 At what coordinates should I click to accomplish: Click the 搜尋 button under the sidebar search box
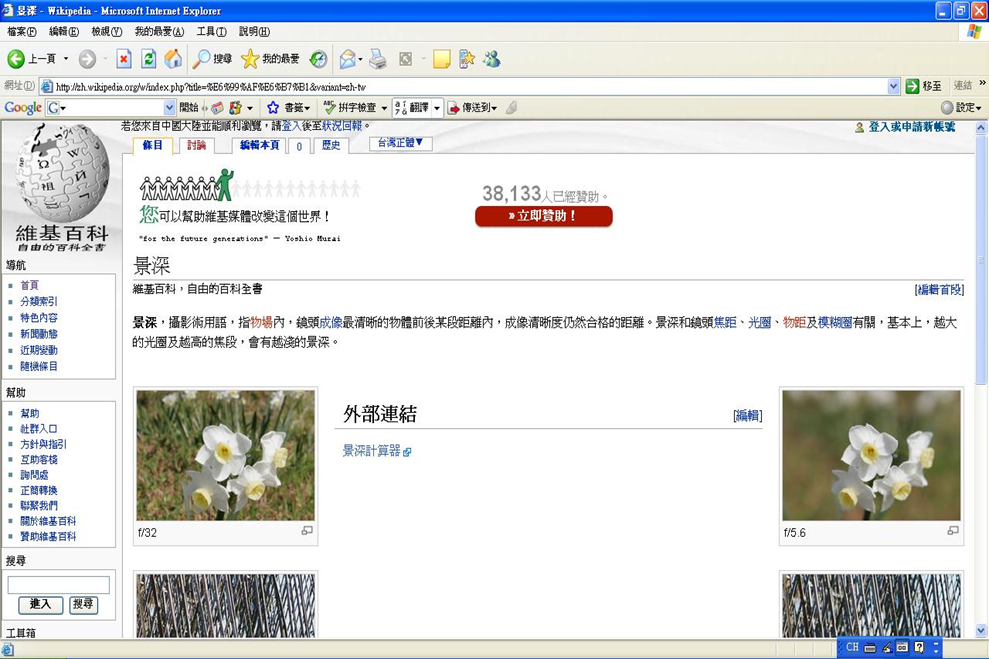click(x=83, y=604)
